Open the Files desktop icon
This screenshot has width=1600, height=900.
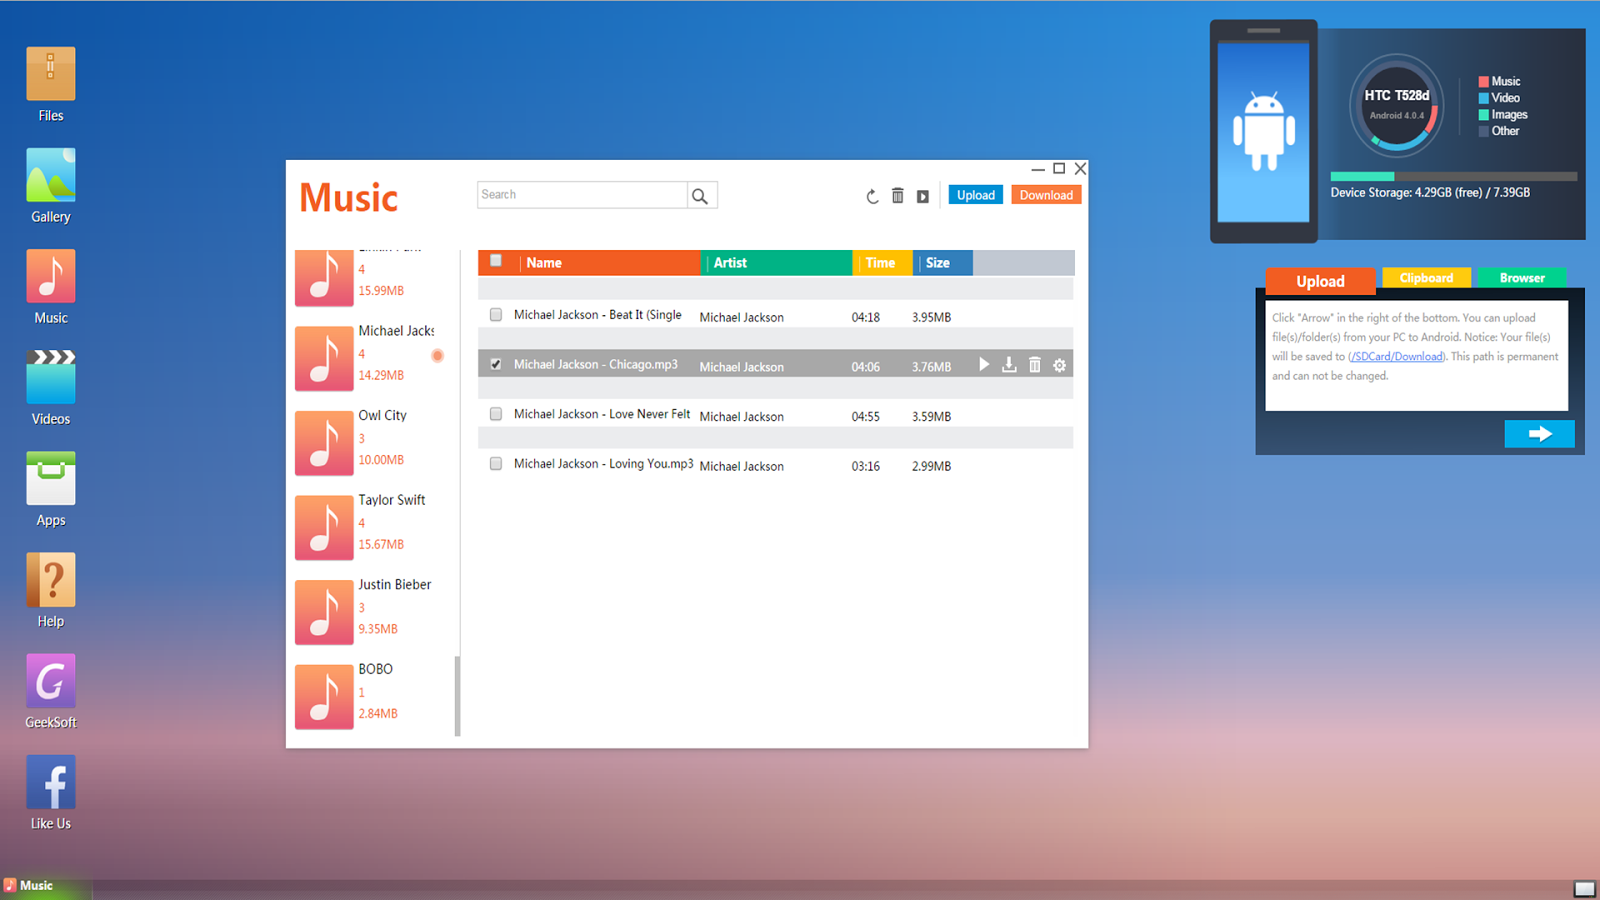51,74
